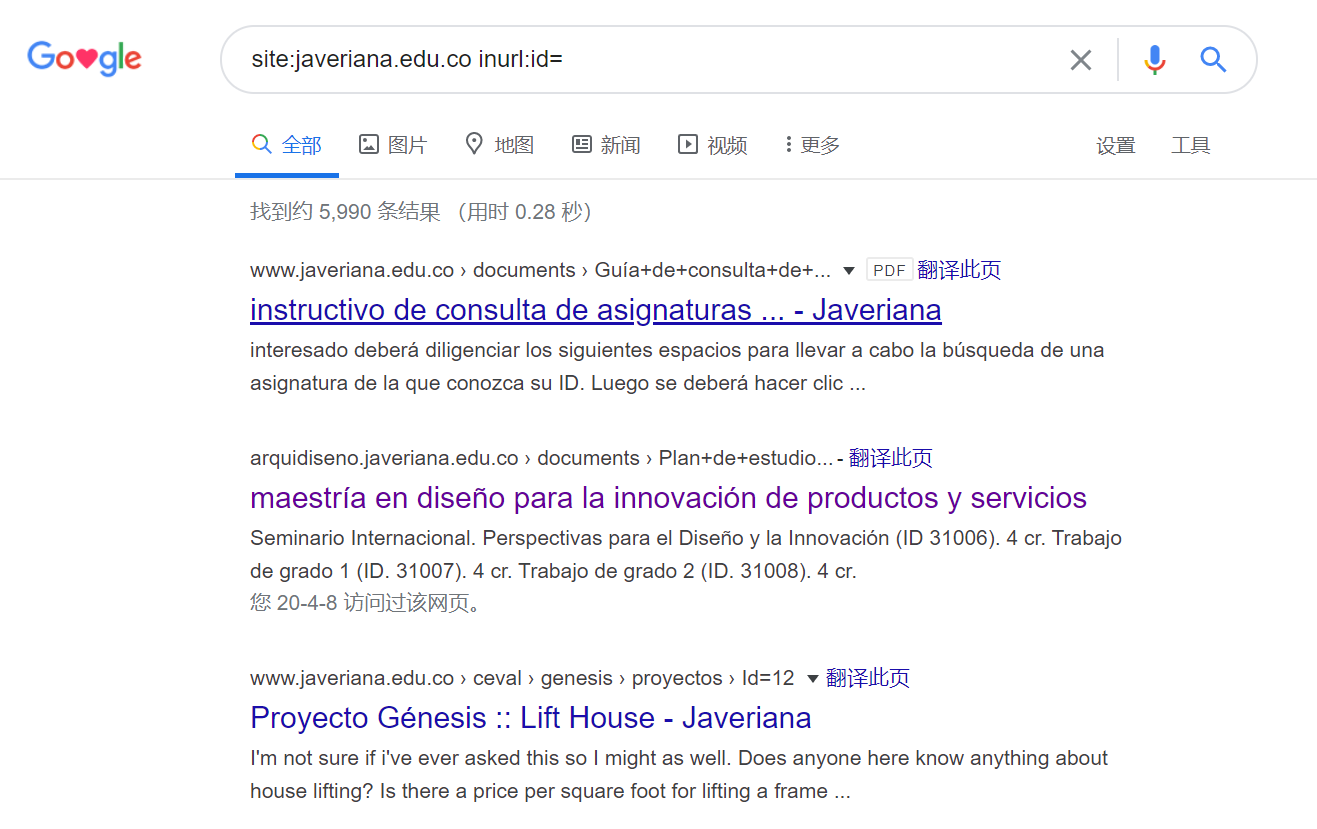Image resolution: width=1317 pixels, height=829 pixels.
Task: Click the arquidiseno.javeriana.edu.co breadcrumb URL
Action: [541, 458]
